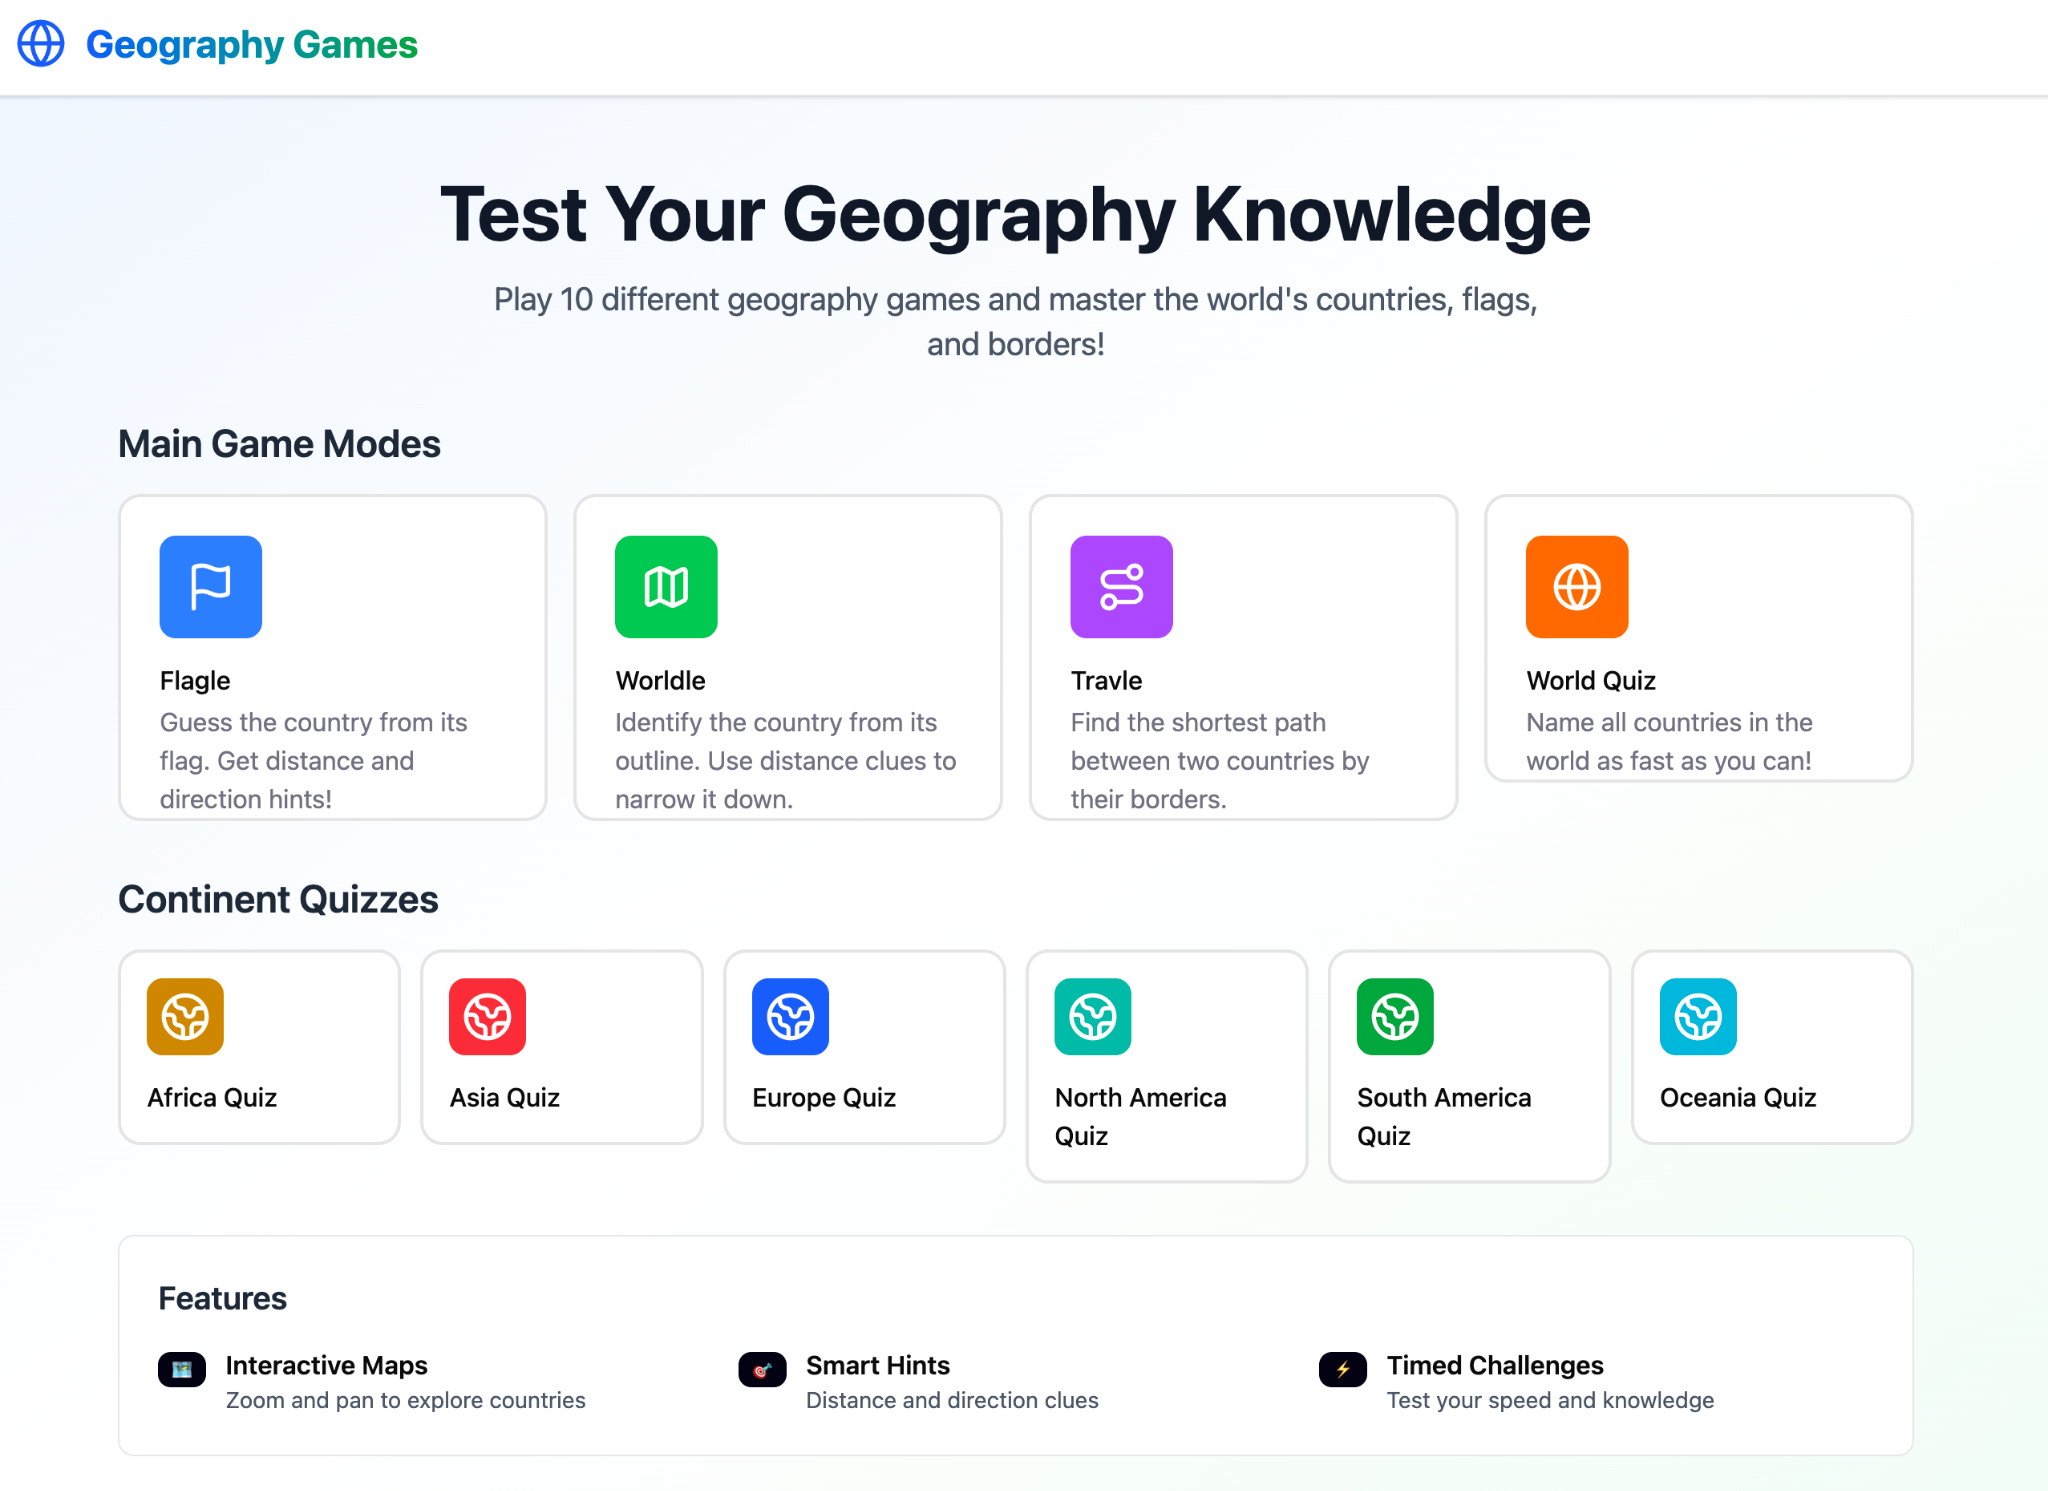Click the Interactive Maps feature icon
The height and width of the screenshot is (1491, 2048).
pos(182,1369)
